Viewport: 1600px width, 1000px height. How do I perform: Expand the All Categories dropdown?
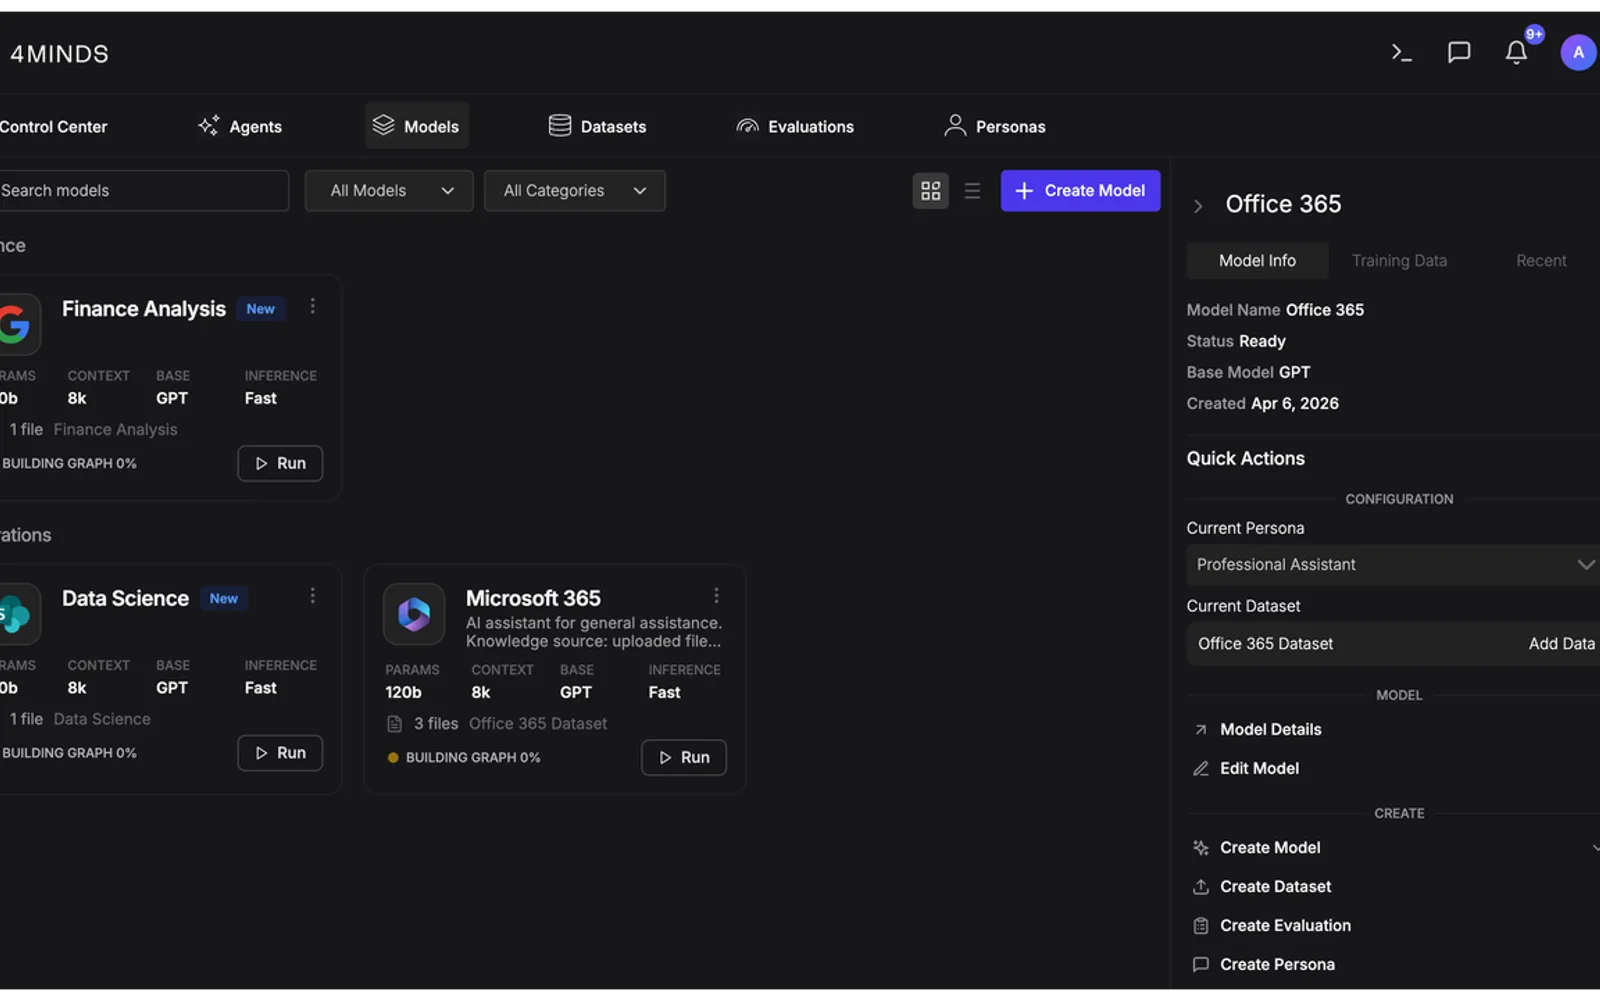tap(575, 191)
